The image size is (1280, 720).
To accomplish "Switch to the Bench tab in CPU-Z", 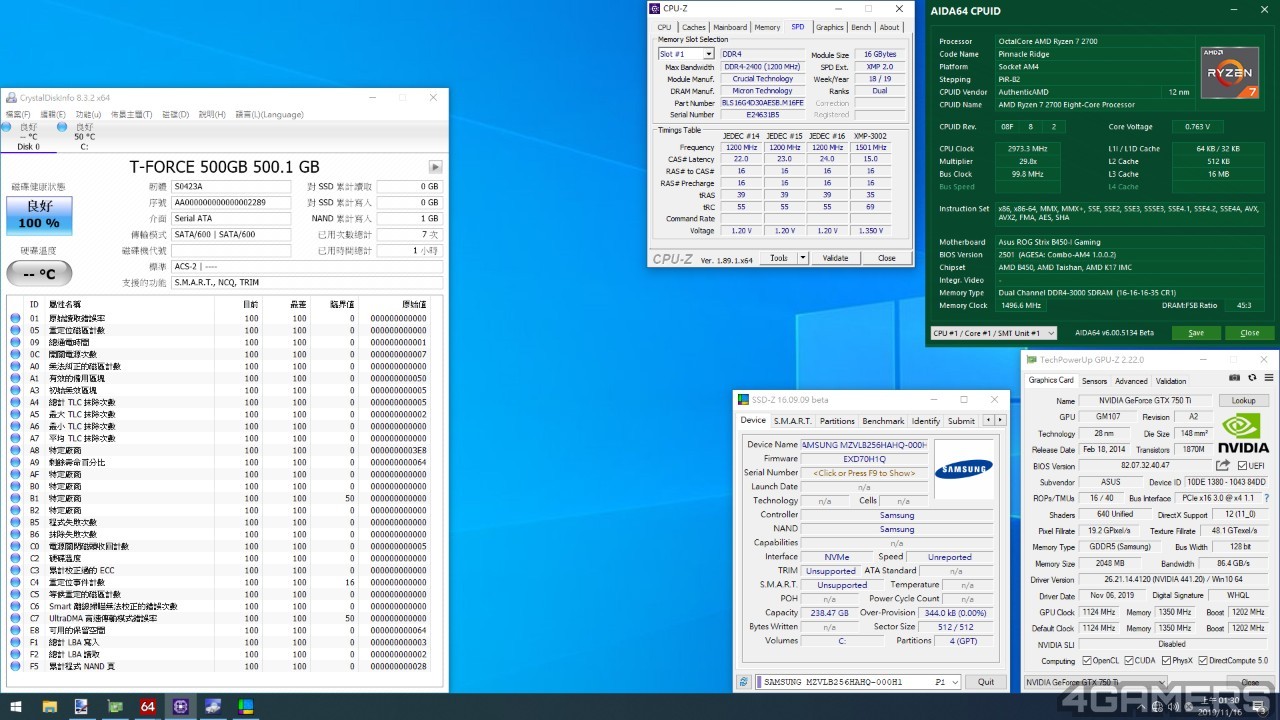I will [861, 27].
